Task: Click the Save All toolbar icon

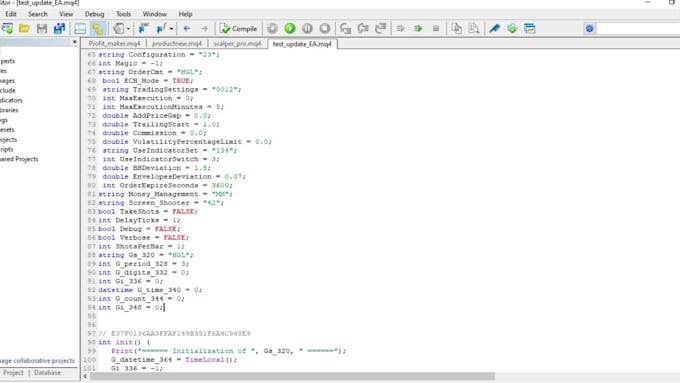Action: click(x=59, y=29)
